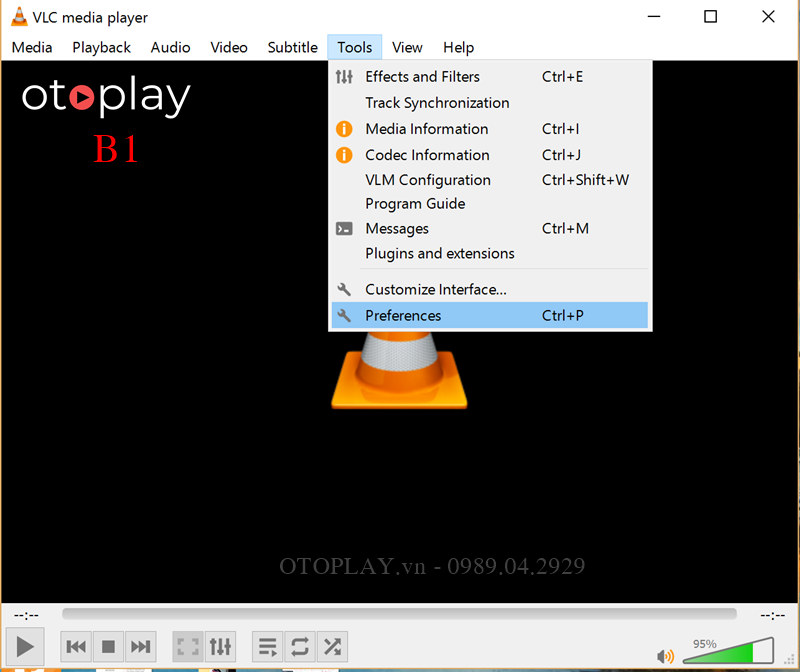Choose Effects and Filters

(490, 77)
